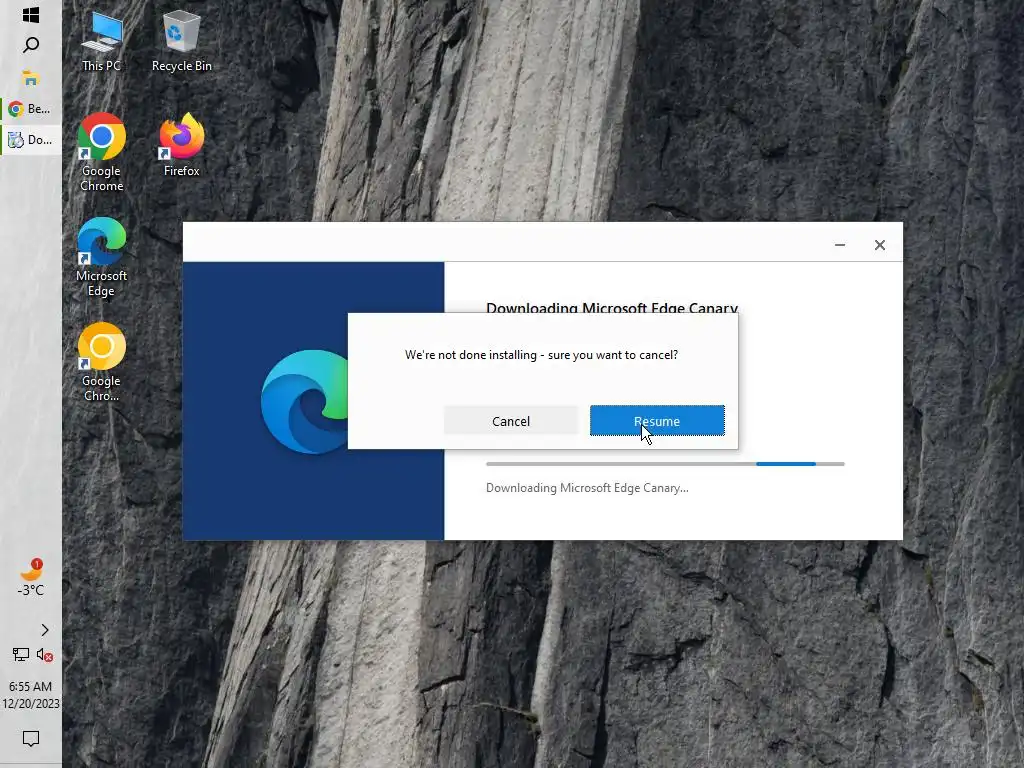The image size is (1024, 768).
Task: Select the This PC desktop icon
Action: 101,42
